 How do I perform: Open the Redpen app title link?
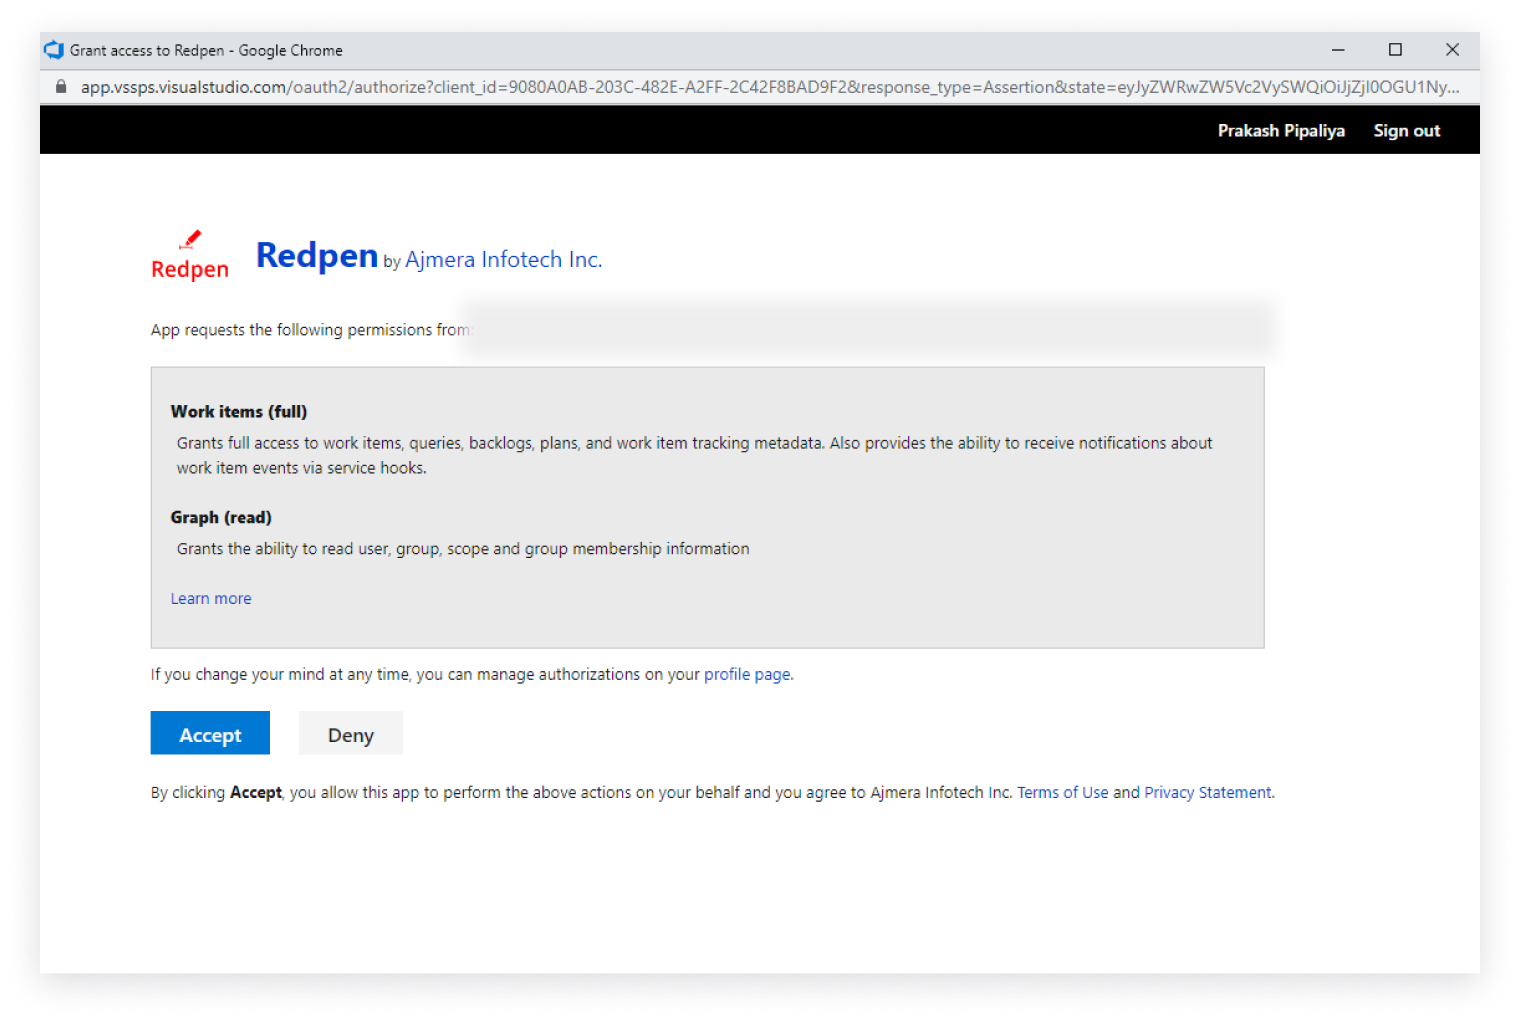tap(317, 256)
